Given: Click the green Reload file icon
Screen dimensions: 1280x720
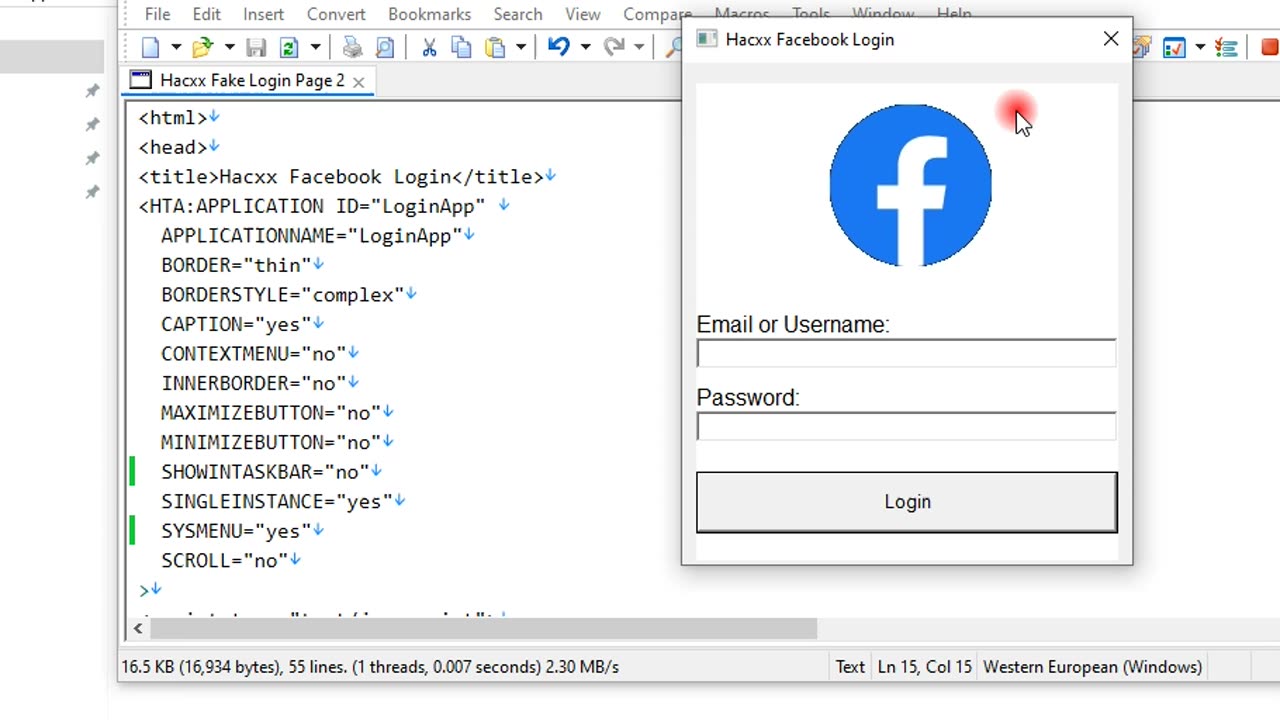Looking at the screenshot, I should [289, 47].
